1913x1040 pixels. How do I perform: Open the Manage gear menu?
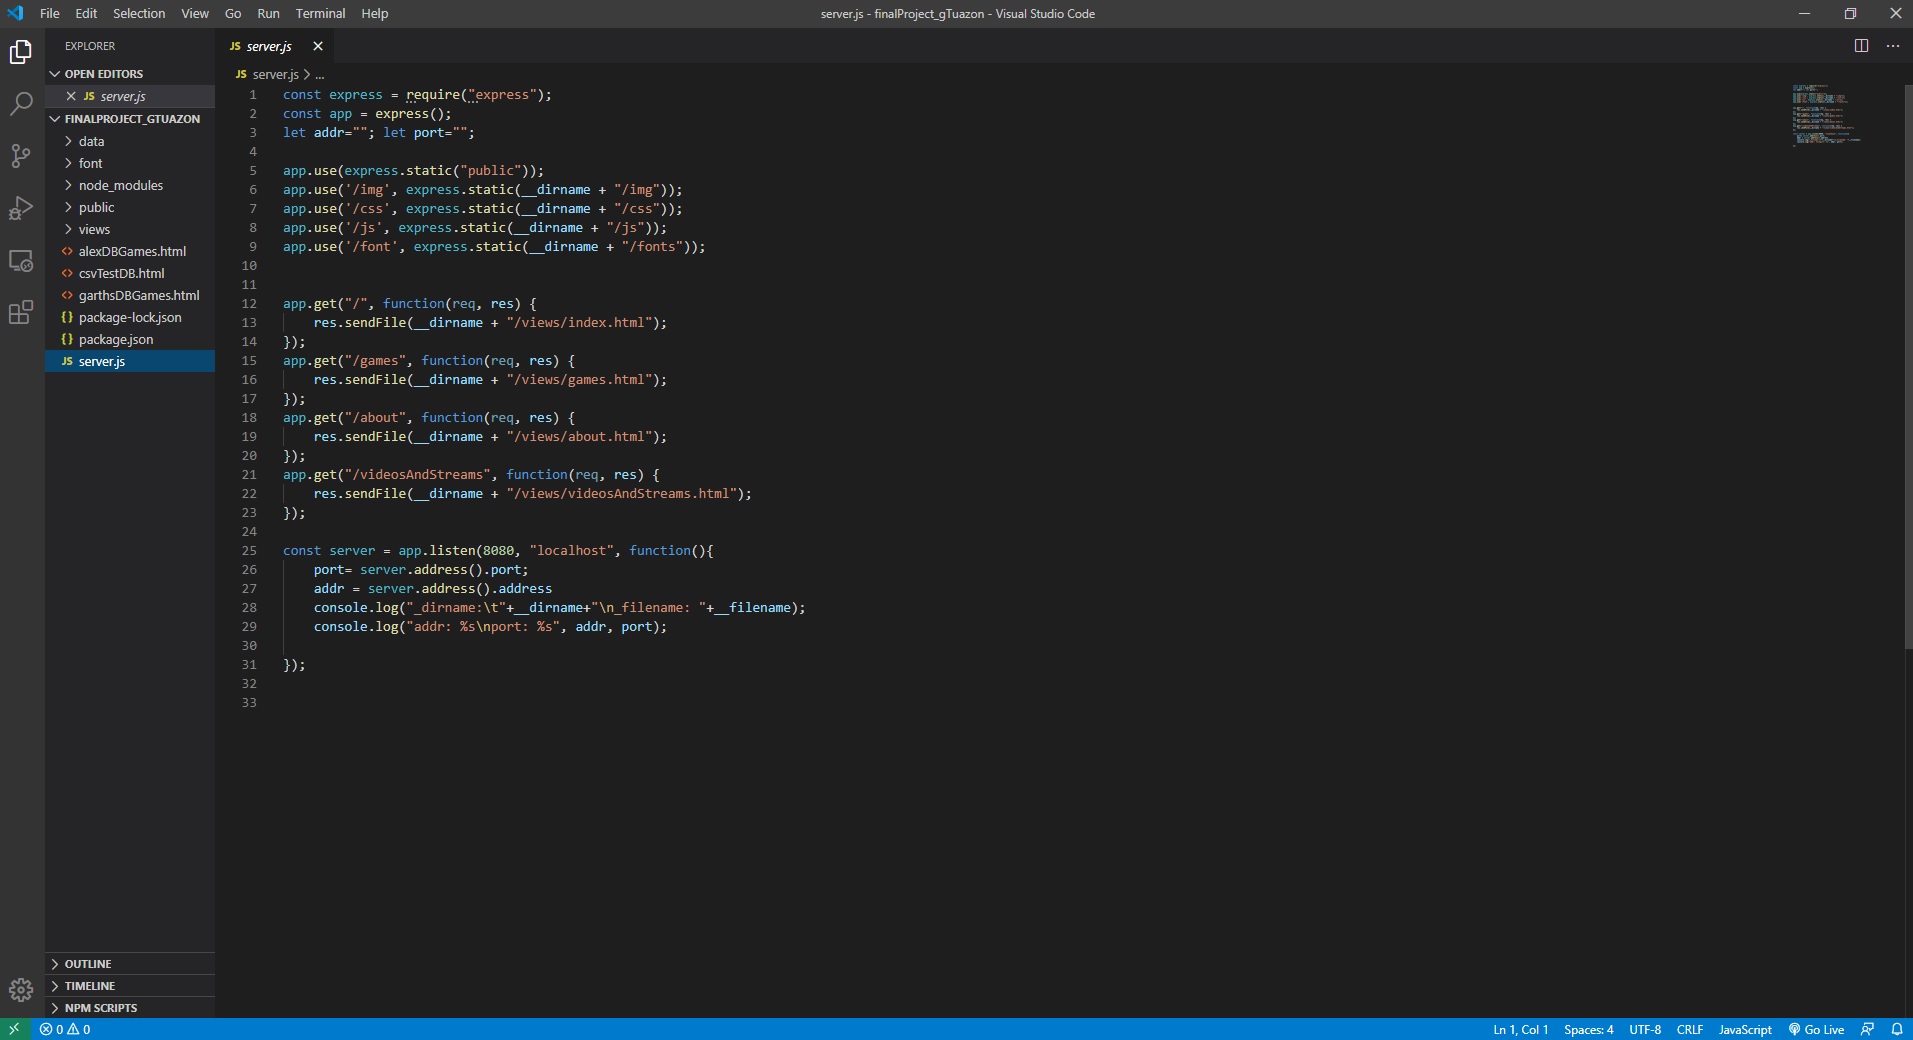(21, 990)
